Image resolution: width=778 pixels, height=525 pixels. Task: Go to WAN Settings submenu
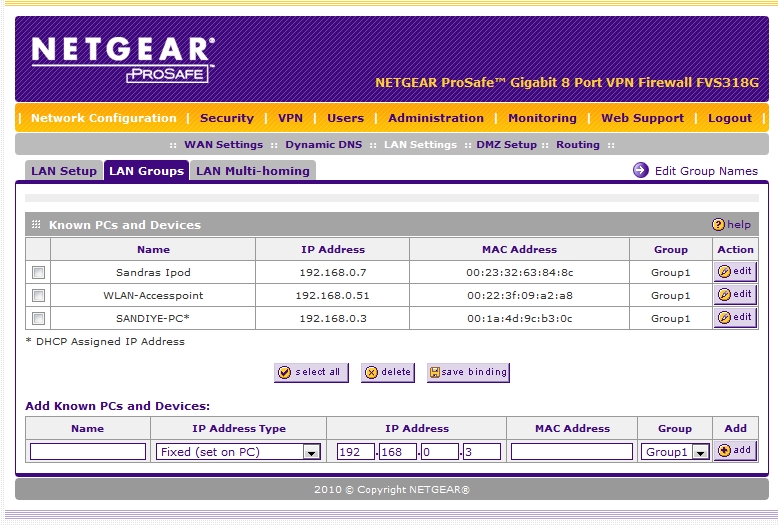coord(223,145)
